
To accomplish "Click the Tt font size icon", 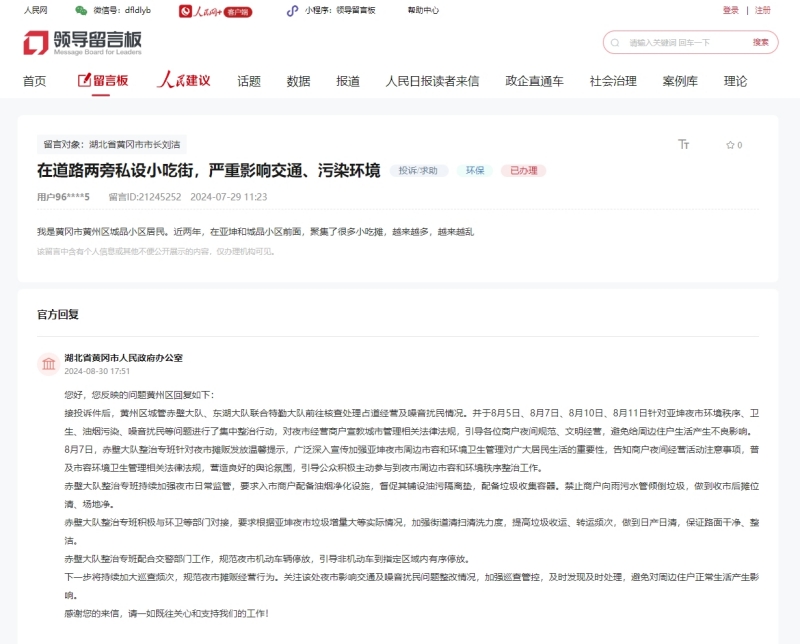I will [x=684, y=146].
